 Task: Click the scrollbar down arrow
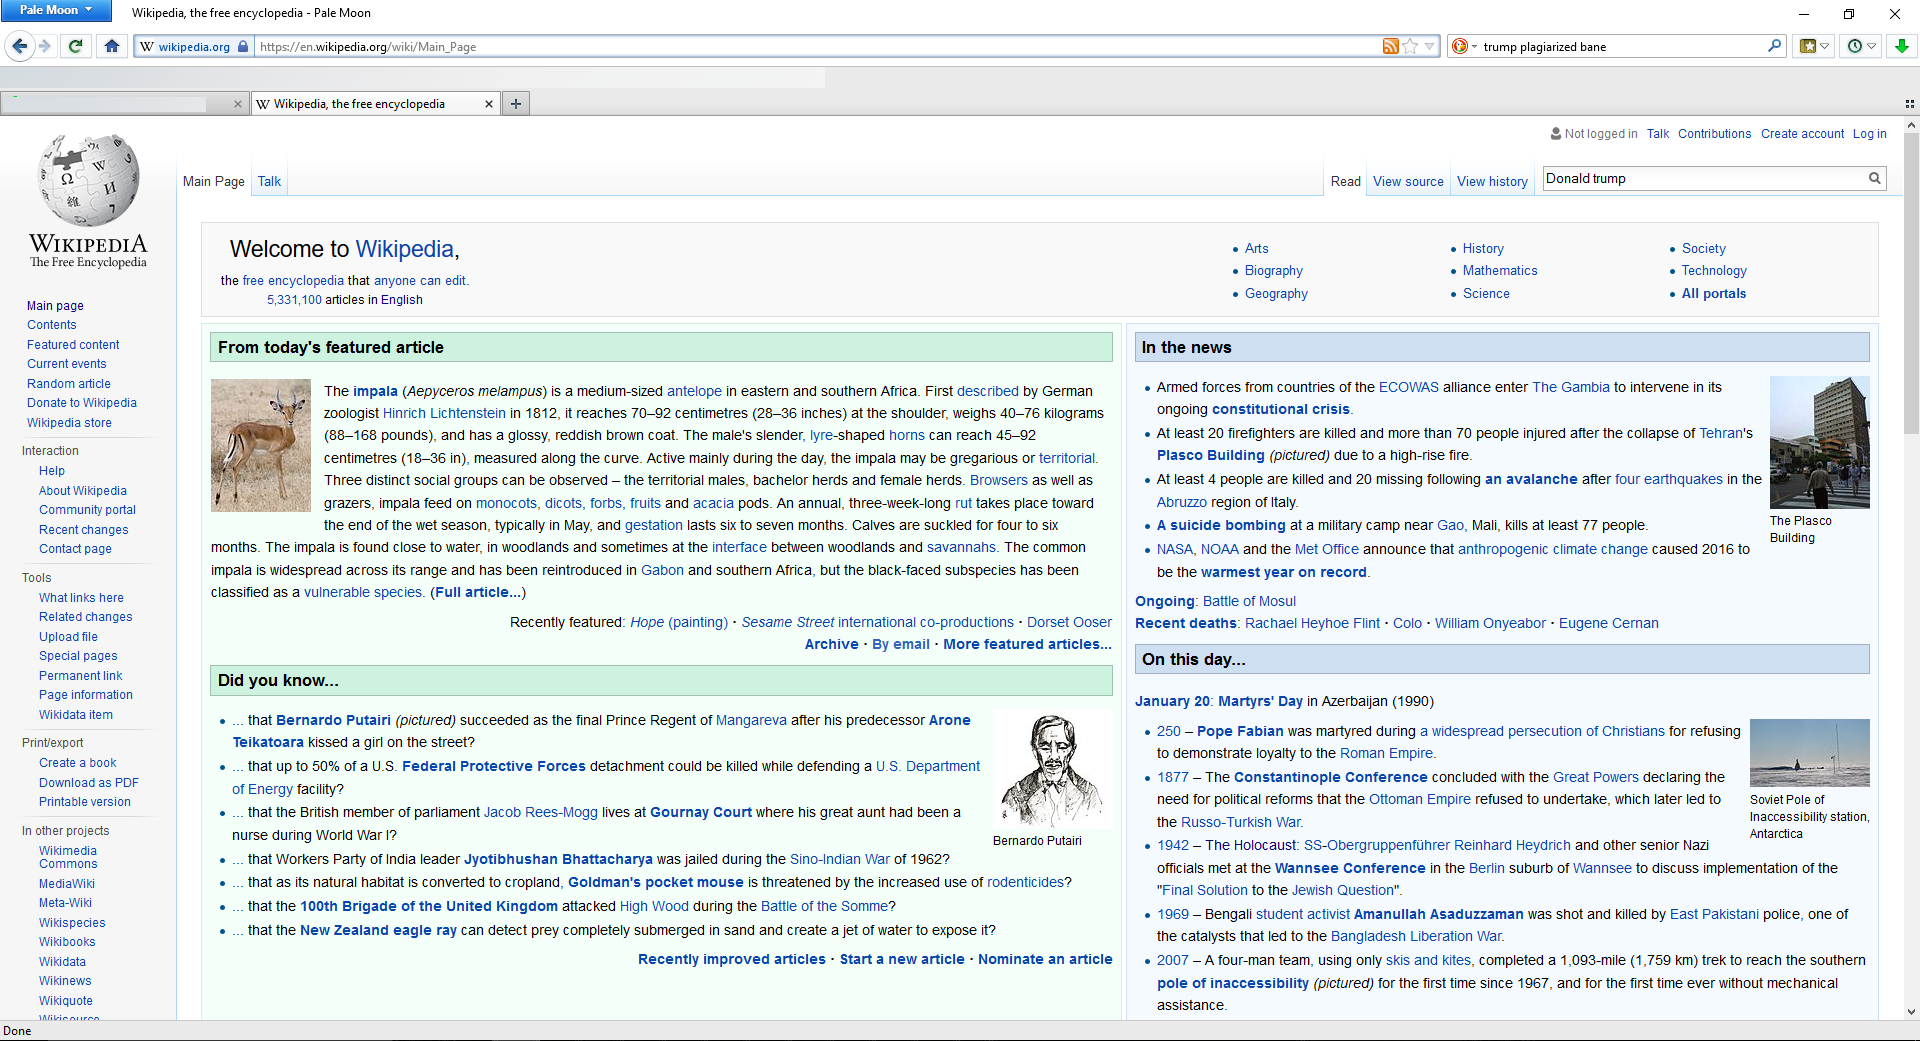point(1911,1011)
